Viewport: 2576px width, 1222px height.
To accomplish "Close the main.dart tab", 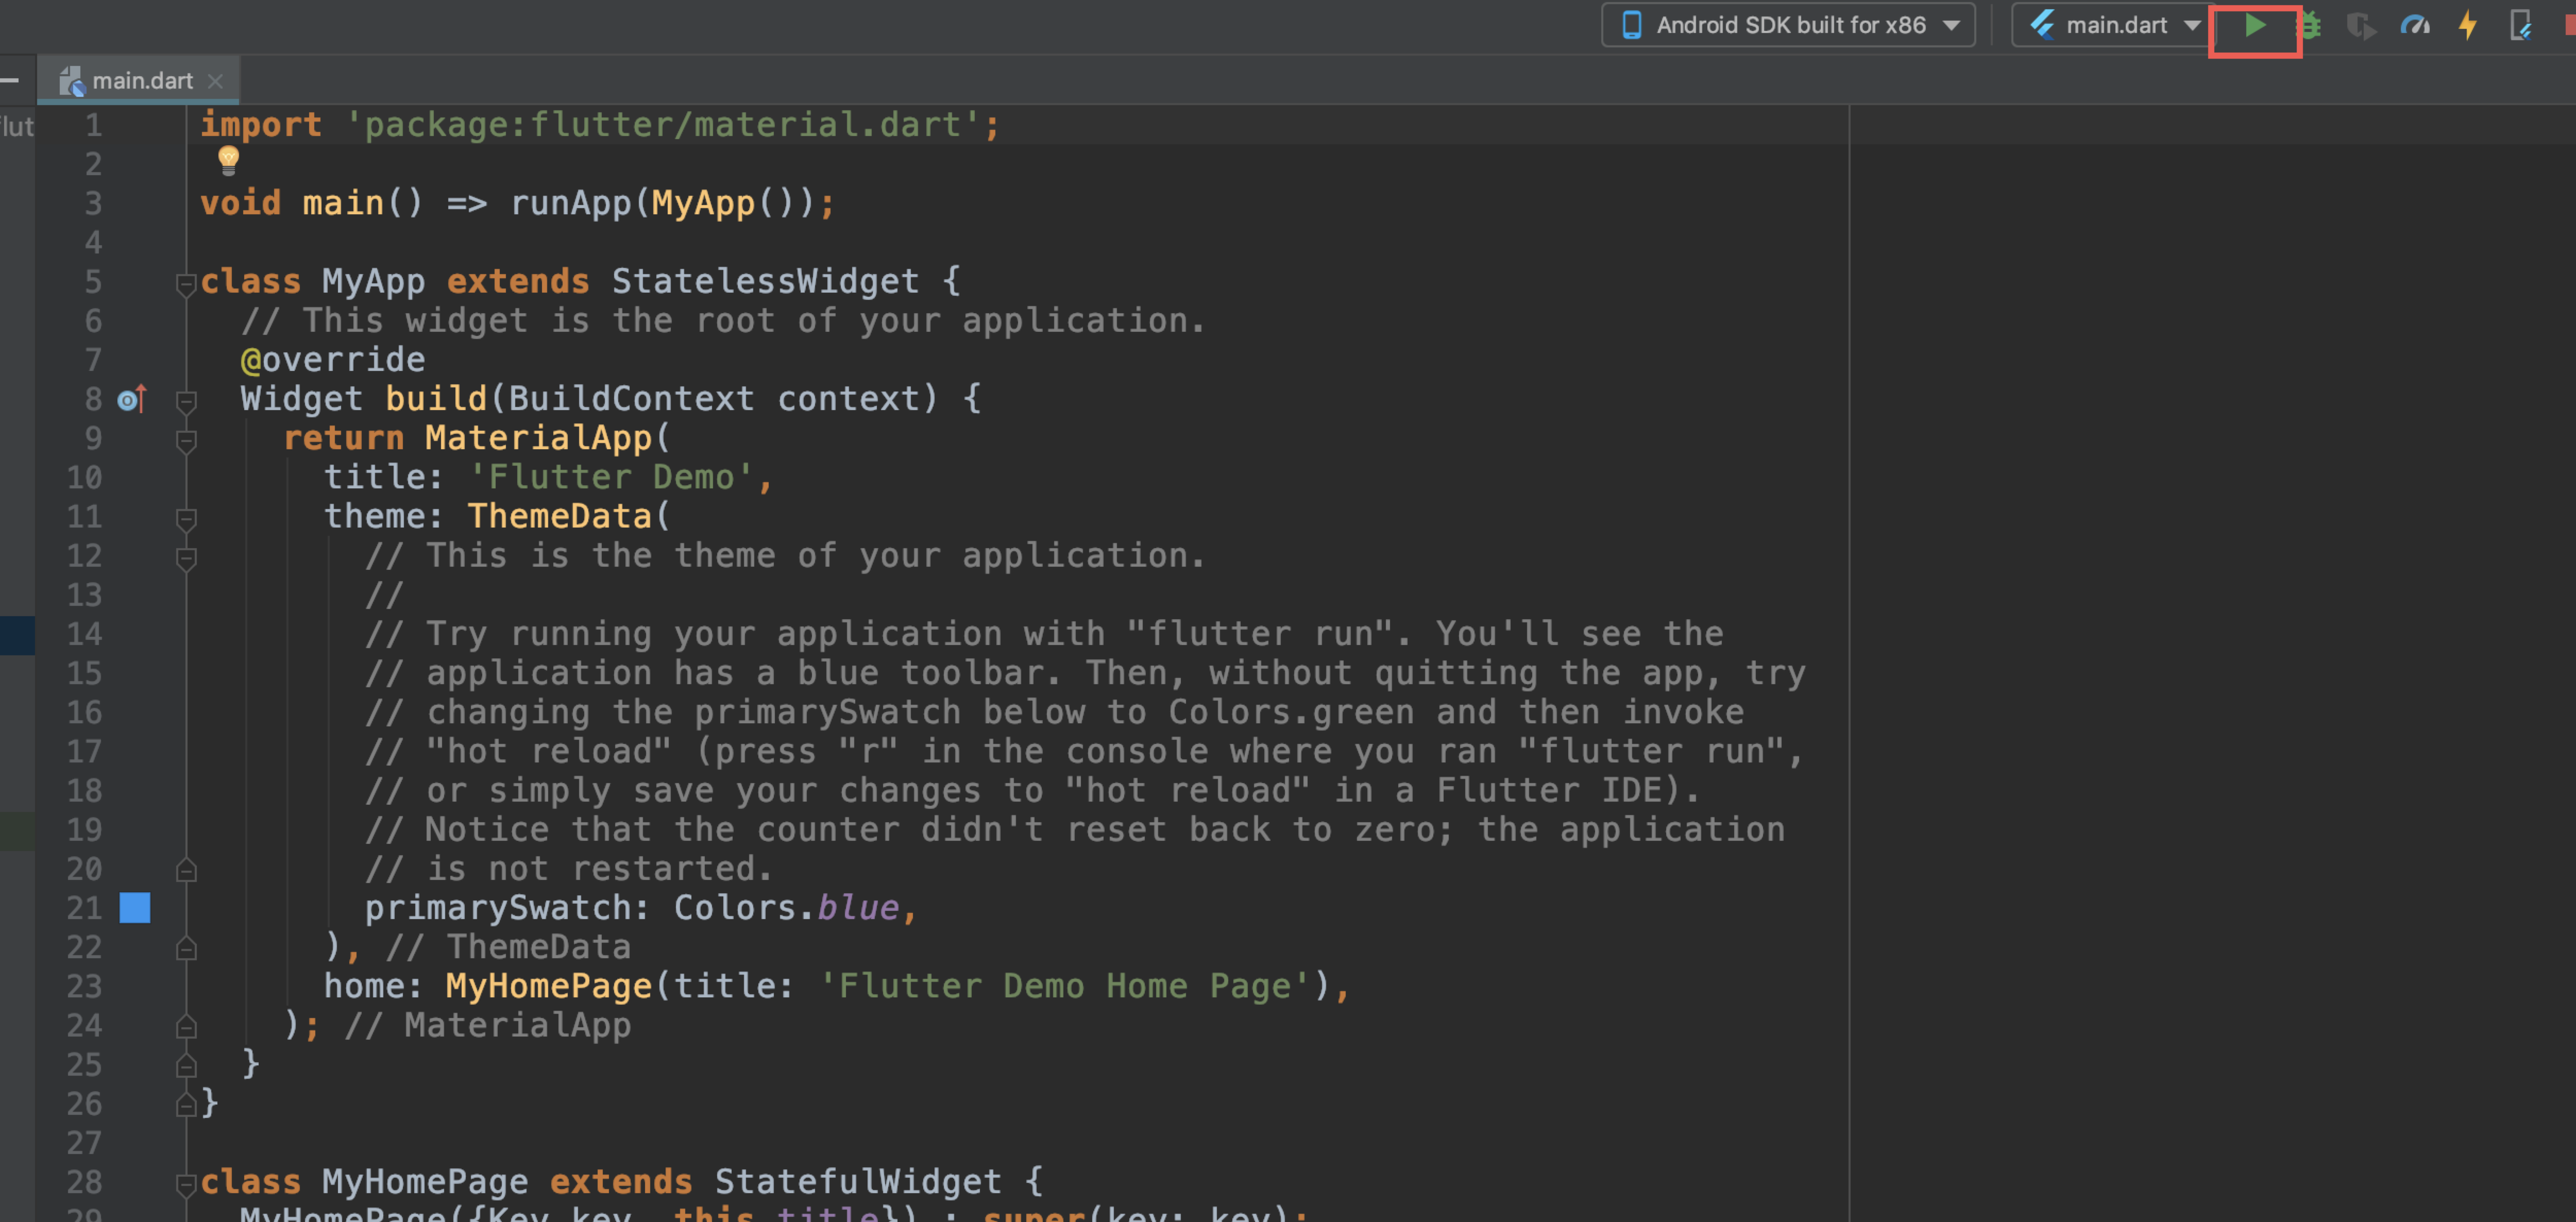I will (x=215, y=81).
